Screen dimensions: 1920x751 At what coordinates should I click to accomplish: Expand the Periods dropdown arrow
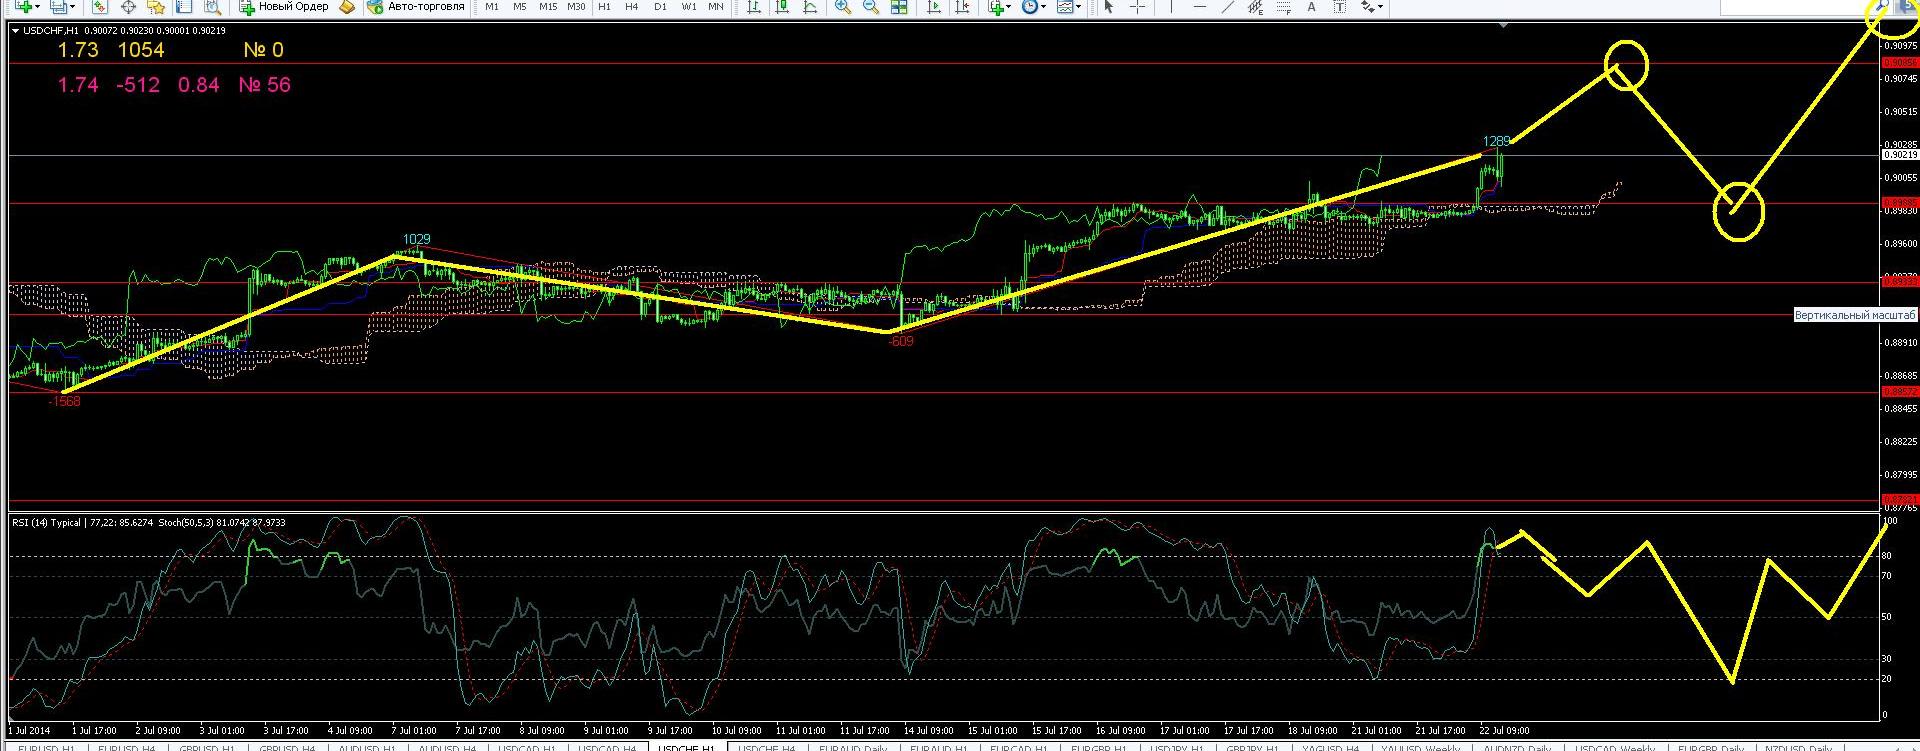click(1043, 7)
